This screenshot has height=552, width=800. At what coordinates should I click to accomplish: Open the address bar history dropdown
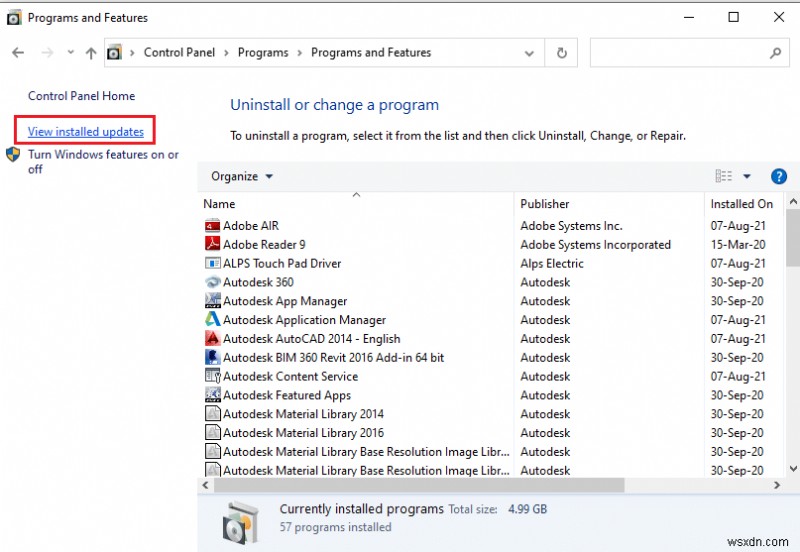530,53
